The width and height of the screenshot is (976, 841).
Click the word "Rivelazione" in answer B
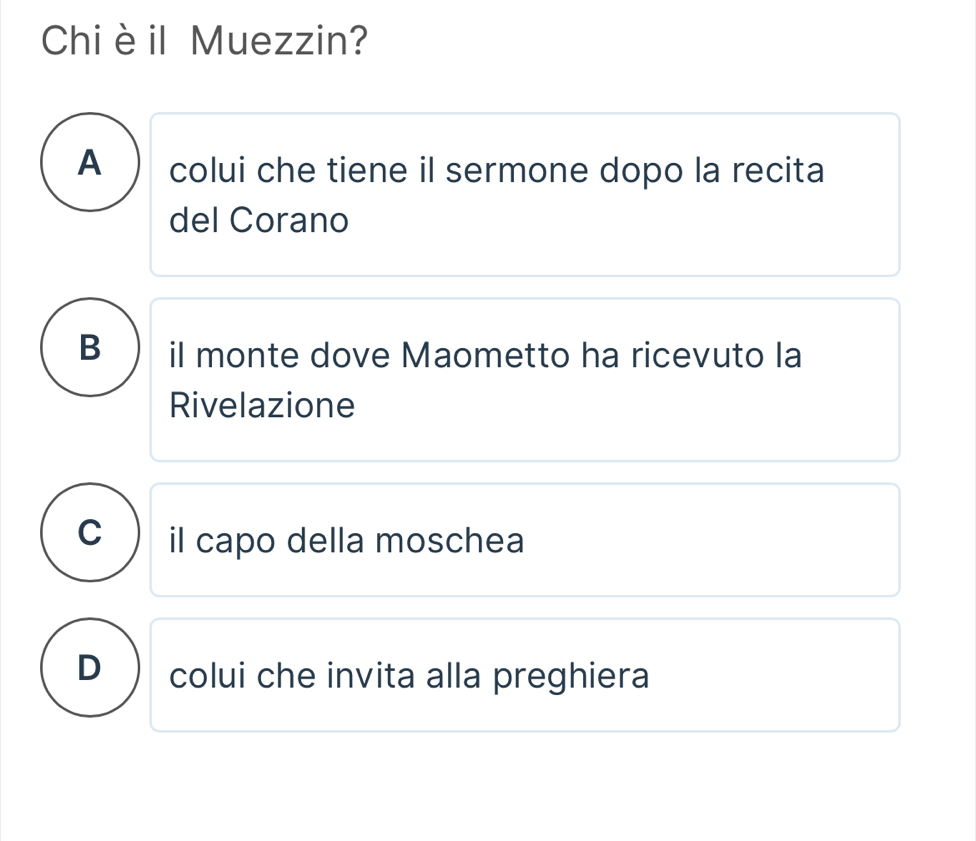(x=263, y=405)
